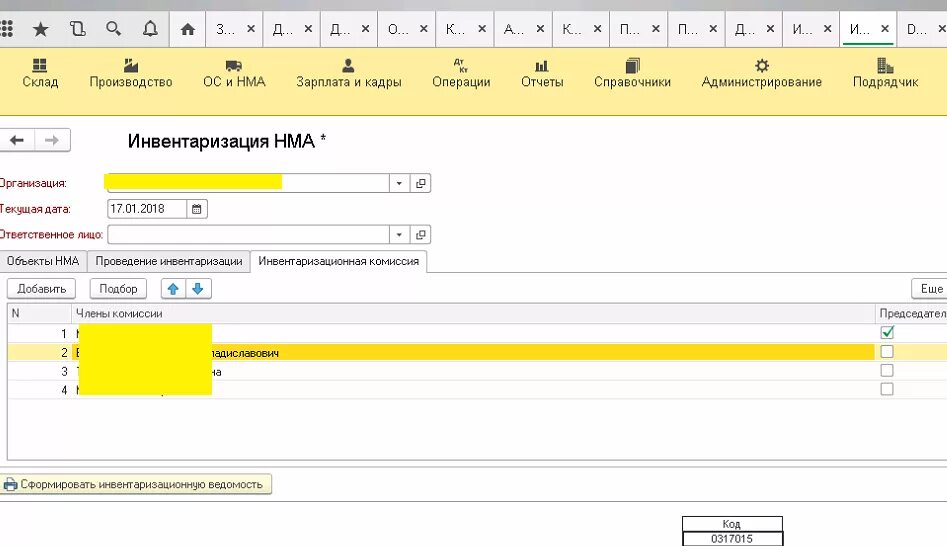Open Организация record icon
Viewport: 947px width, 546px height.
(x=420, y=183)
